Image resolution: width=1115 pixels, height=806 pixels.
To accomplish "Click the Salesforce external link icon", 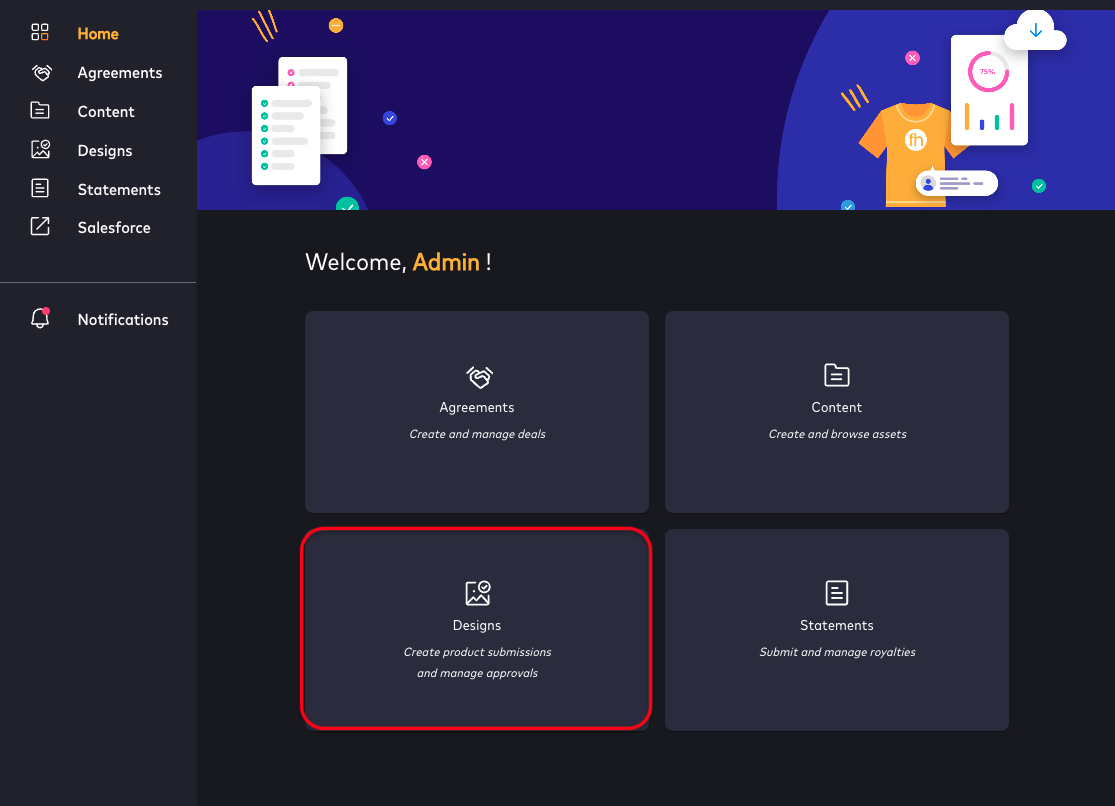I will 40,226.
